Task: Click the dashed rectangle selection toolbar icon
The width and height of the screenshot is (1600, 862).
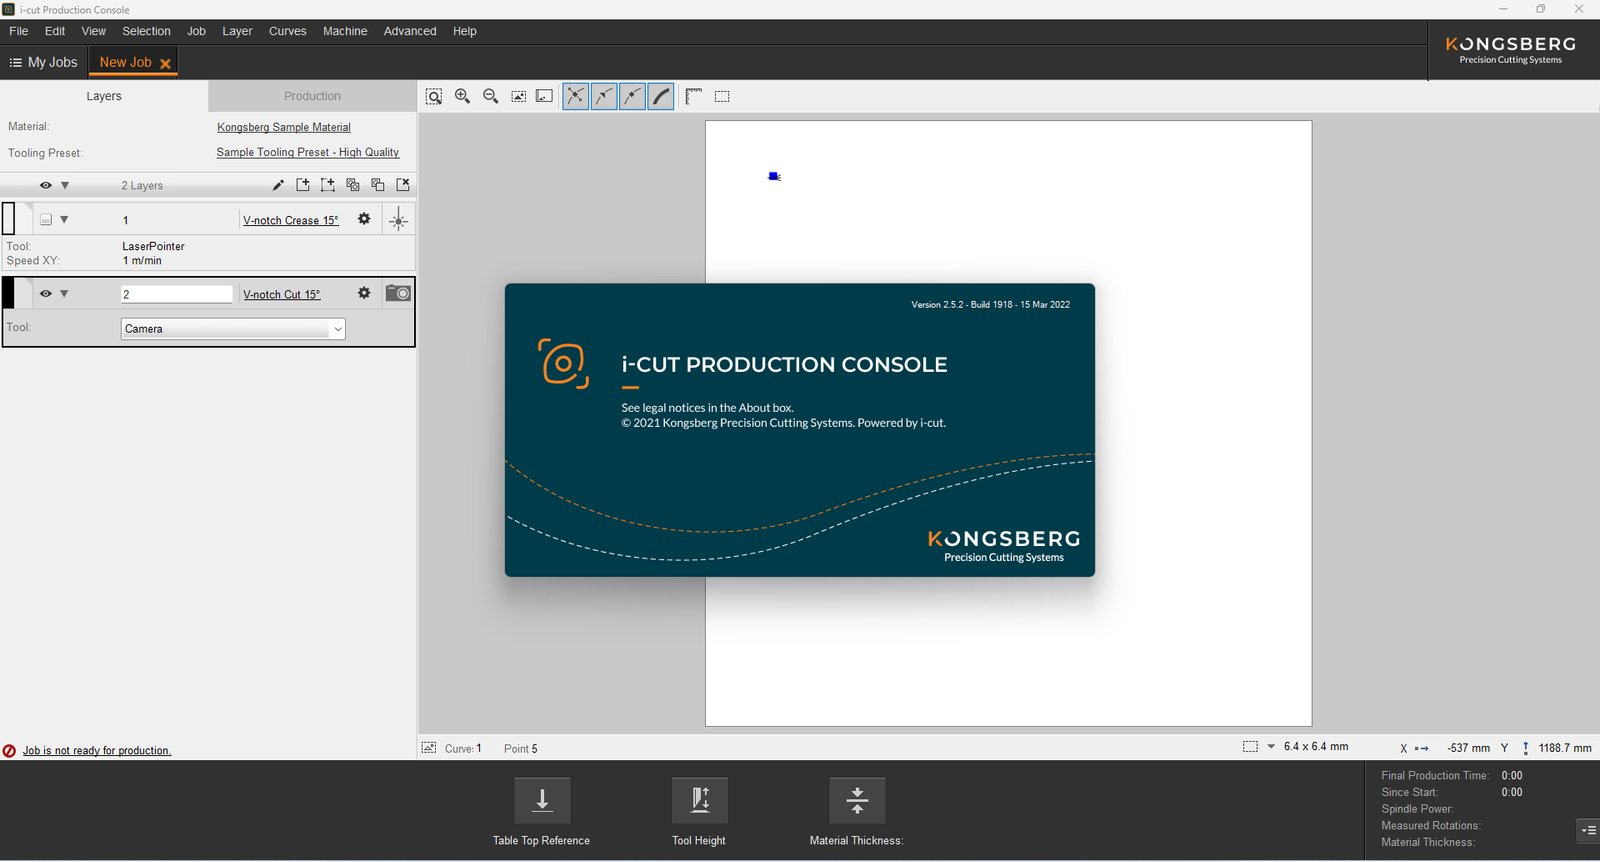Action: (x=722, y=97)
